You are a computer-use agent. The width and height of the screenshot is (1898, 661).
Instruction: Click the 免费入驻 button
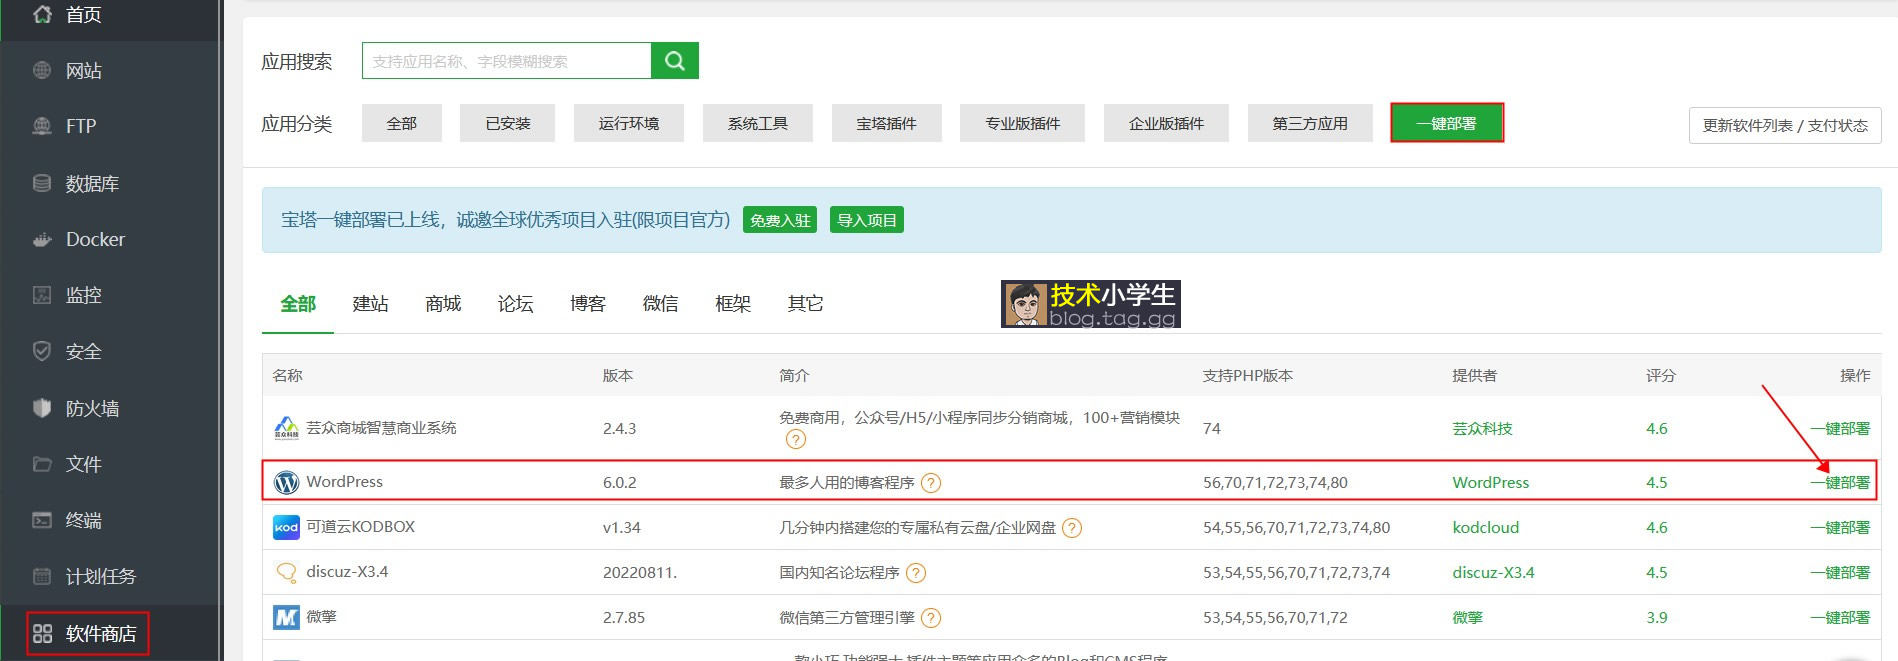780,220
